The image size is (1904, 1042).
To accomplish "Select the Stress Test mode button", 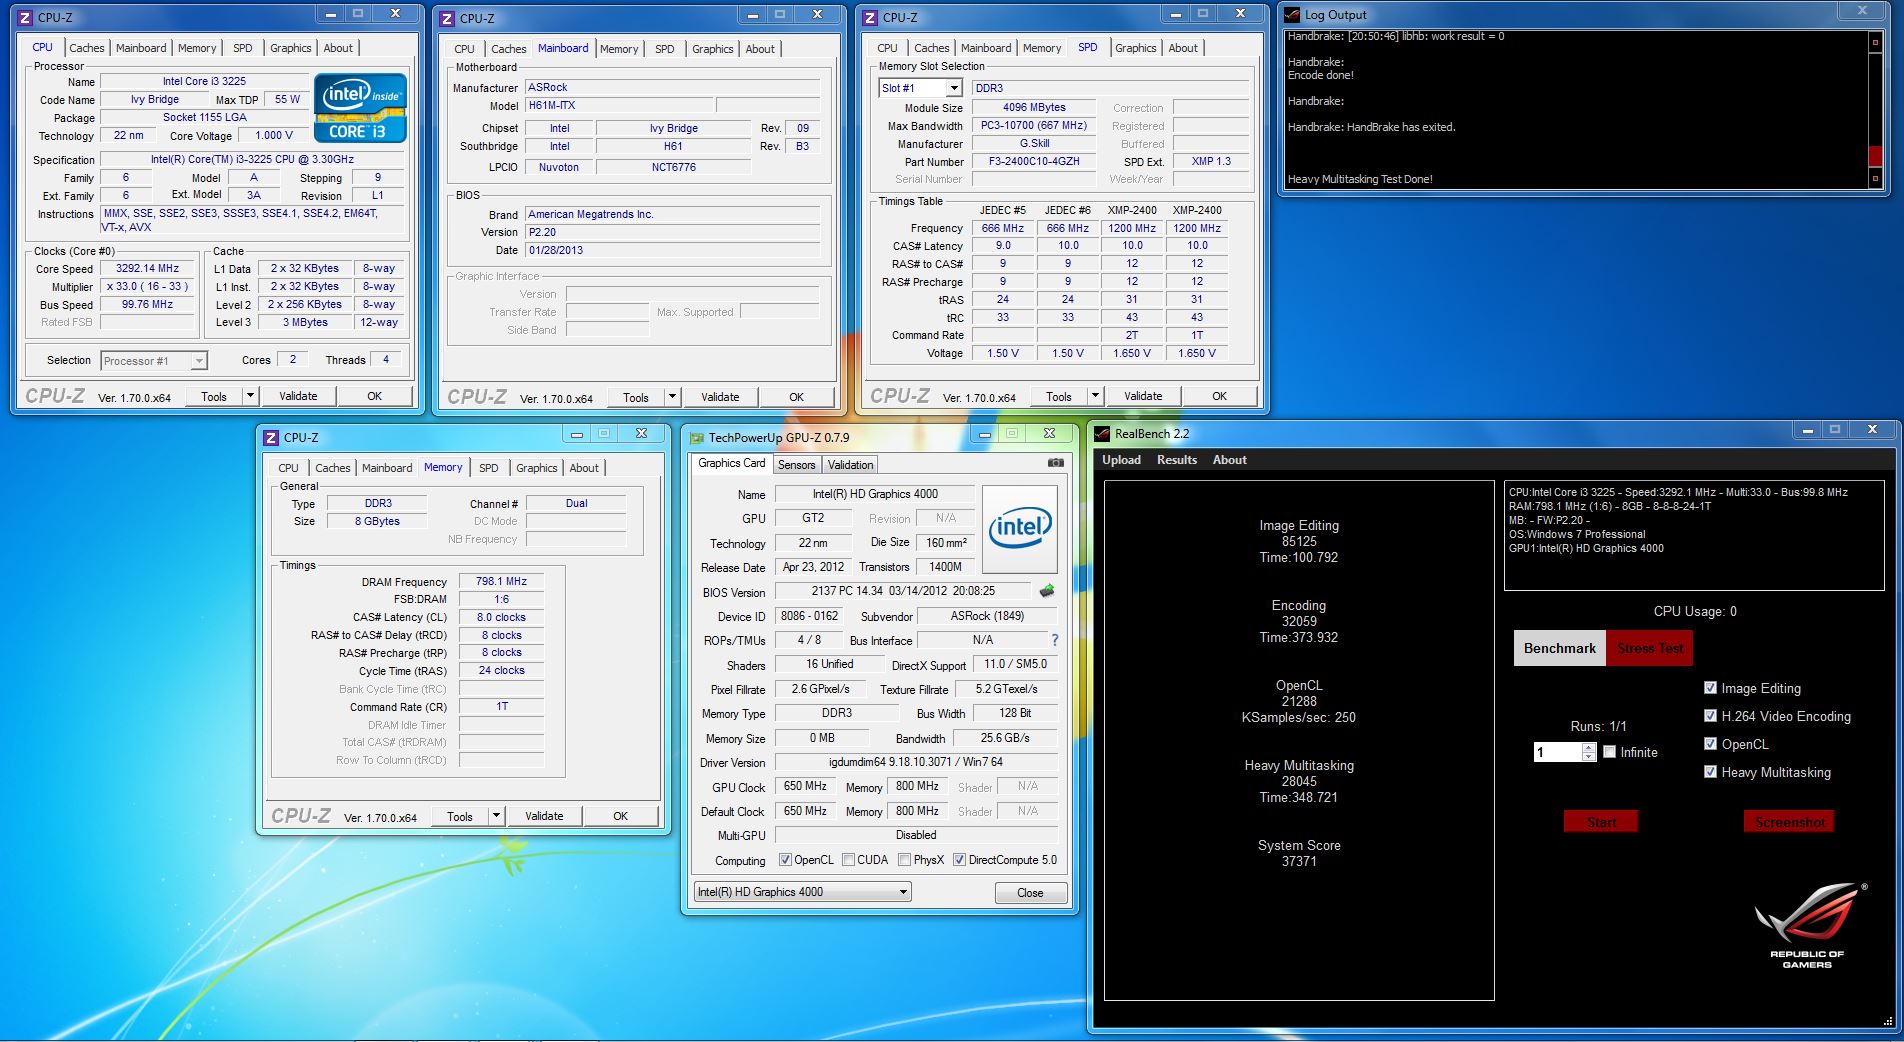I will click(1649, 648).
